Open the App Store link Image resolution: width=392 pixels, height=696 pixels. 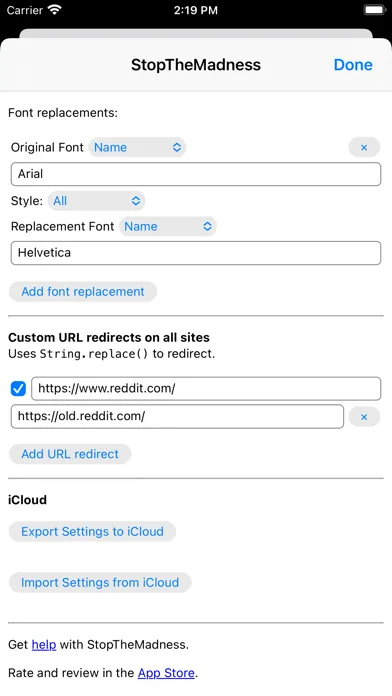coord(166,673)
